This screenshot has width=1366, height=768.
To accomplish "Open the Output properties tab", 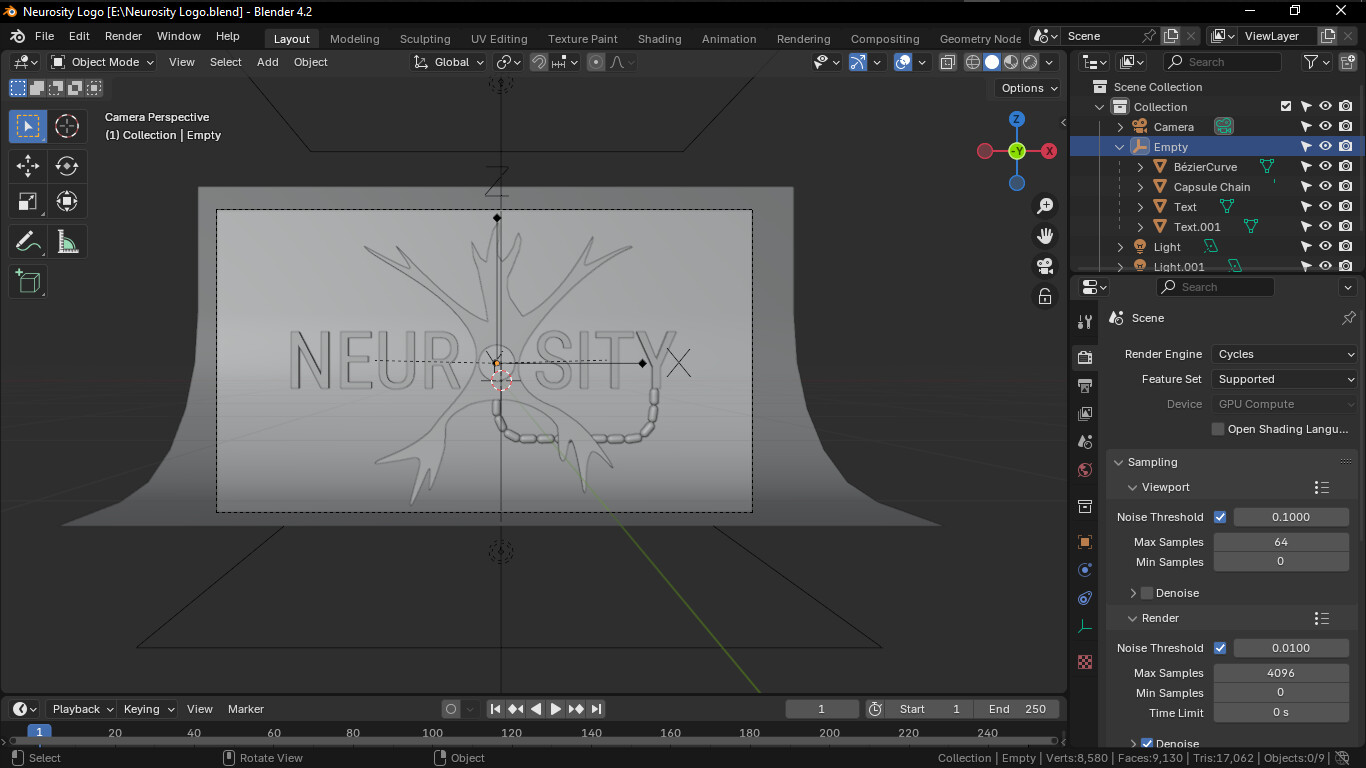I will (1085, 386).
